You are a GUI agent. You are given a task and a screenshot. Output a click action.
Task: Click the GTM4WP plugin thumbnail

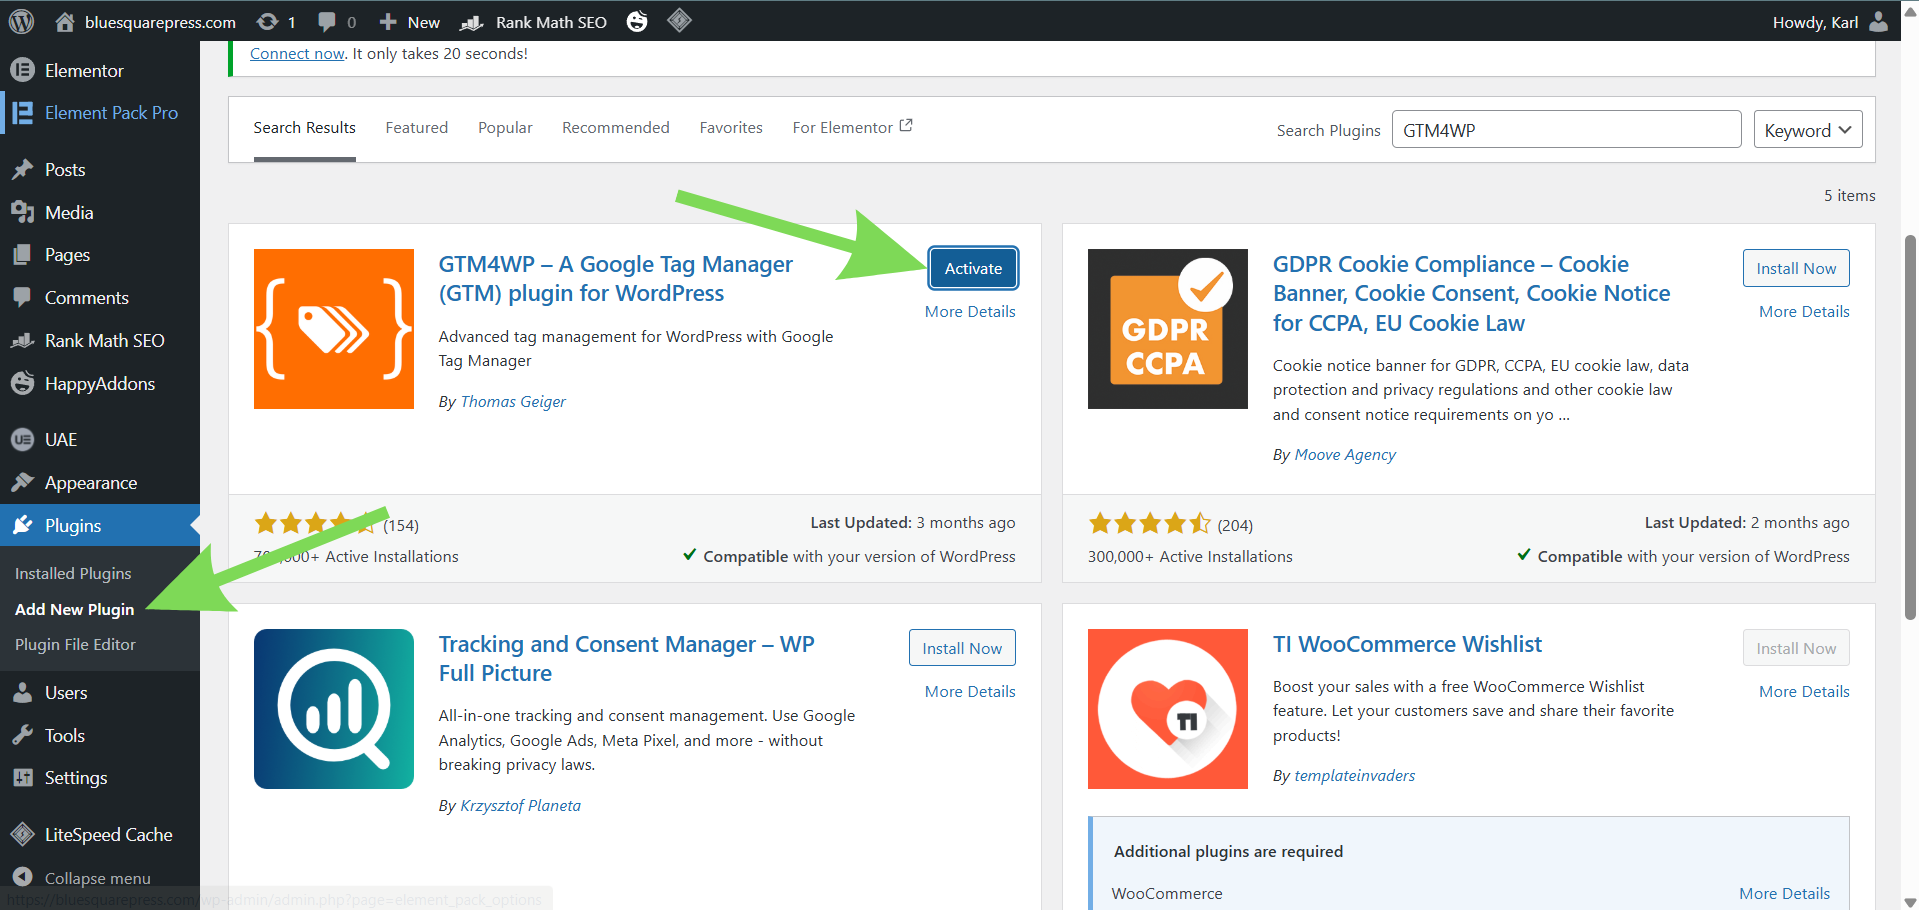[x=334, y=329]
